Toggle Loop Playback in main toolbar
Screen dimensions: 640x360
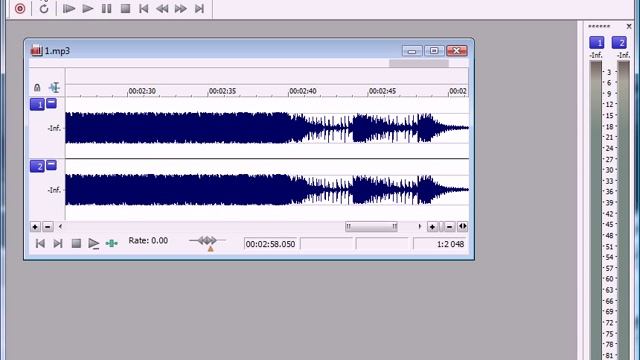[x=44, y=8]
